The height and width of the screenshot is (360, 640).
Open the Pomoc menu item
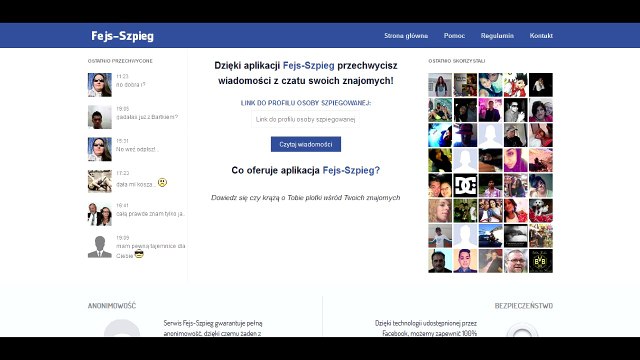pos(454,36)
